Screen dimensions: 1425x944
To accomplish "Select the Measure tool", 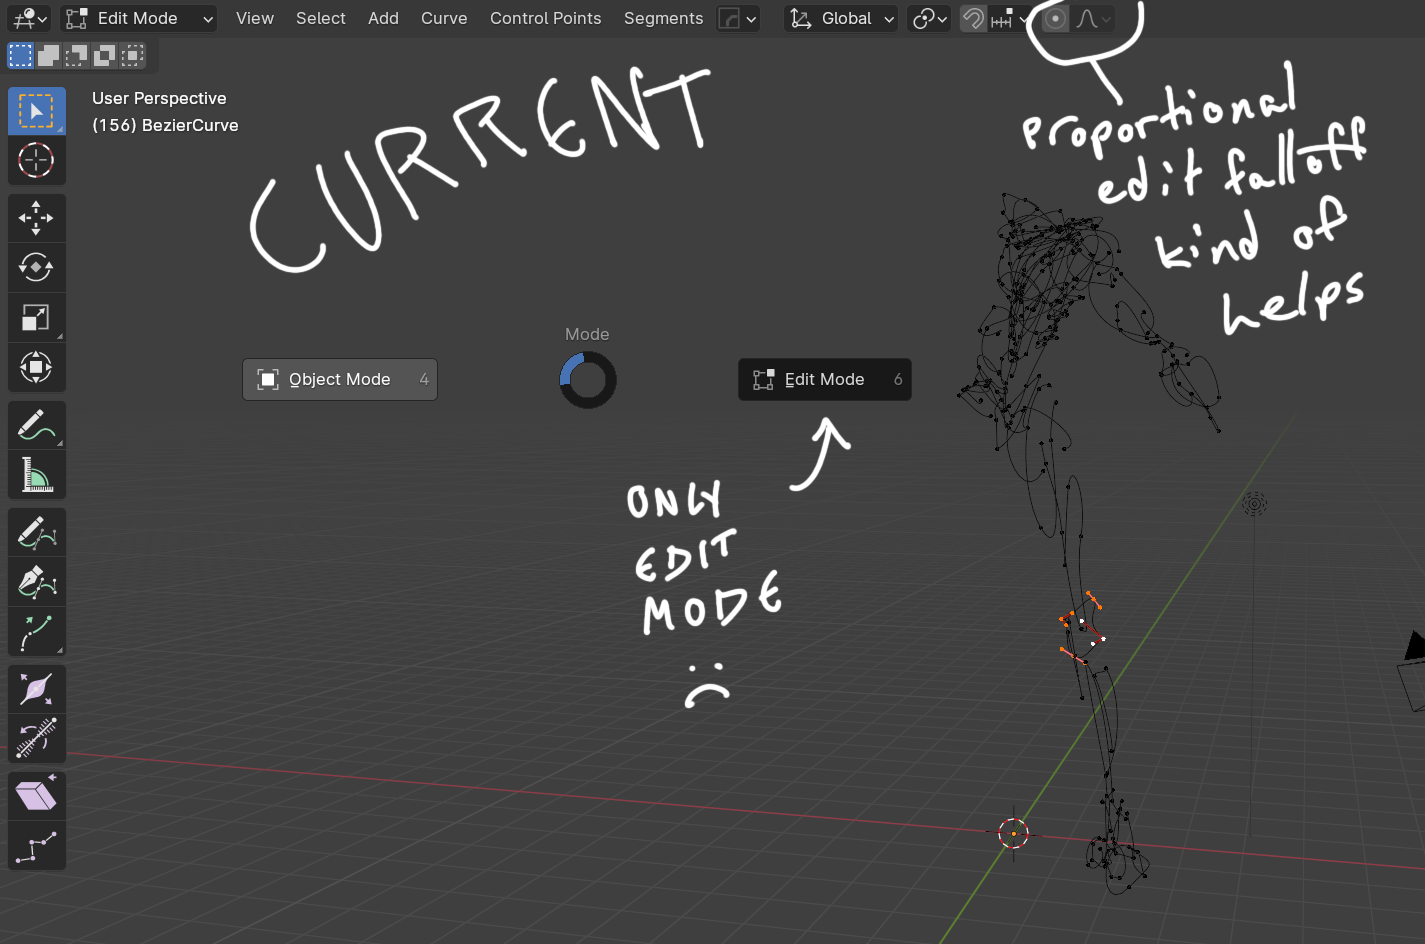I will [37, 475].
